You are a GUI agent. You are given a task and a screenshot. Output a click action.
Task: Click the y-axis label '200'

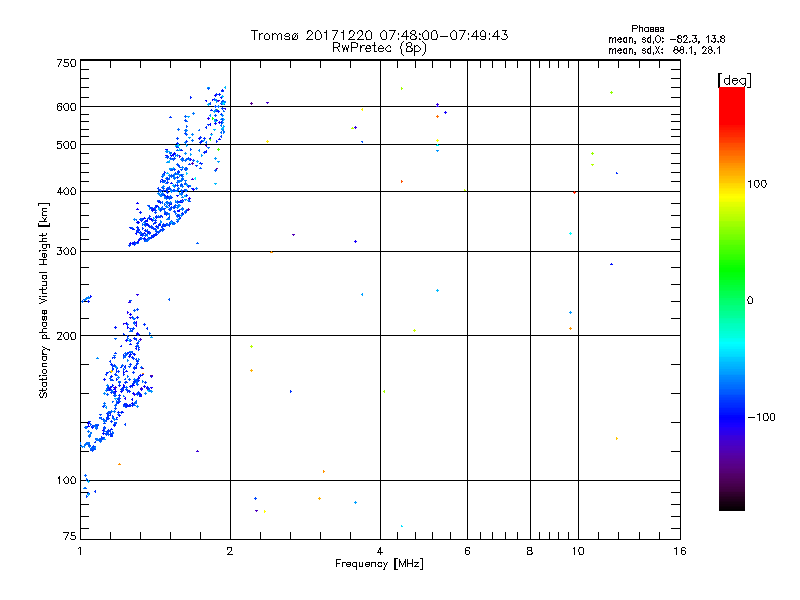coord(66,336)
